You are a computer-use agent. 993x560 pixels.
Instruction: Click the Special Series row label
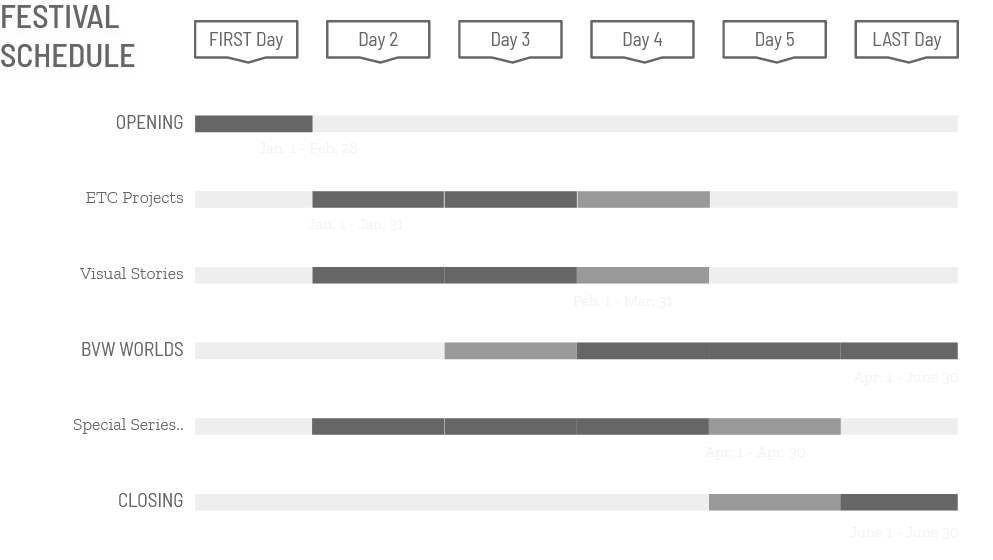click(128, 425)
